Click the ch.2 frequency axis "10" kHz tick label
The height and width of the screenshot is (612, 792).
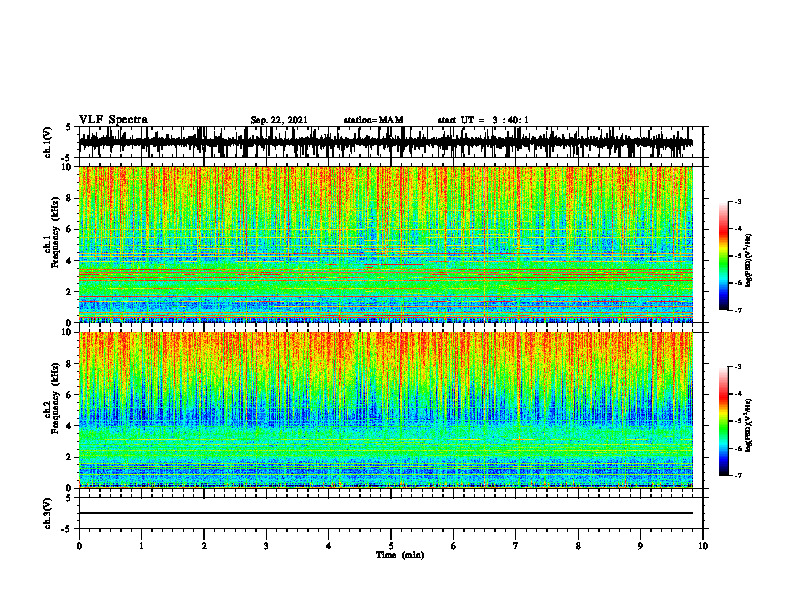tap(68, 332)
